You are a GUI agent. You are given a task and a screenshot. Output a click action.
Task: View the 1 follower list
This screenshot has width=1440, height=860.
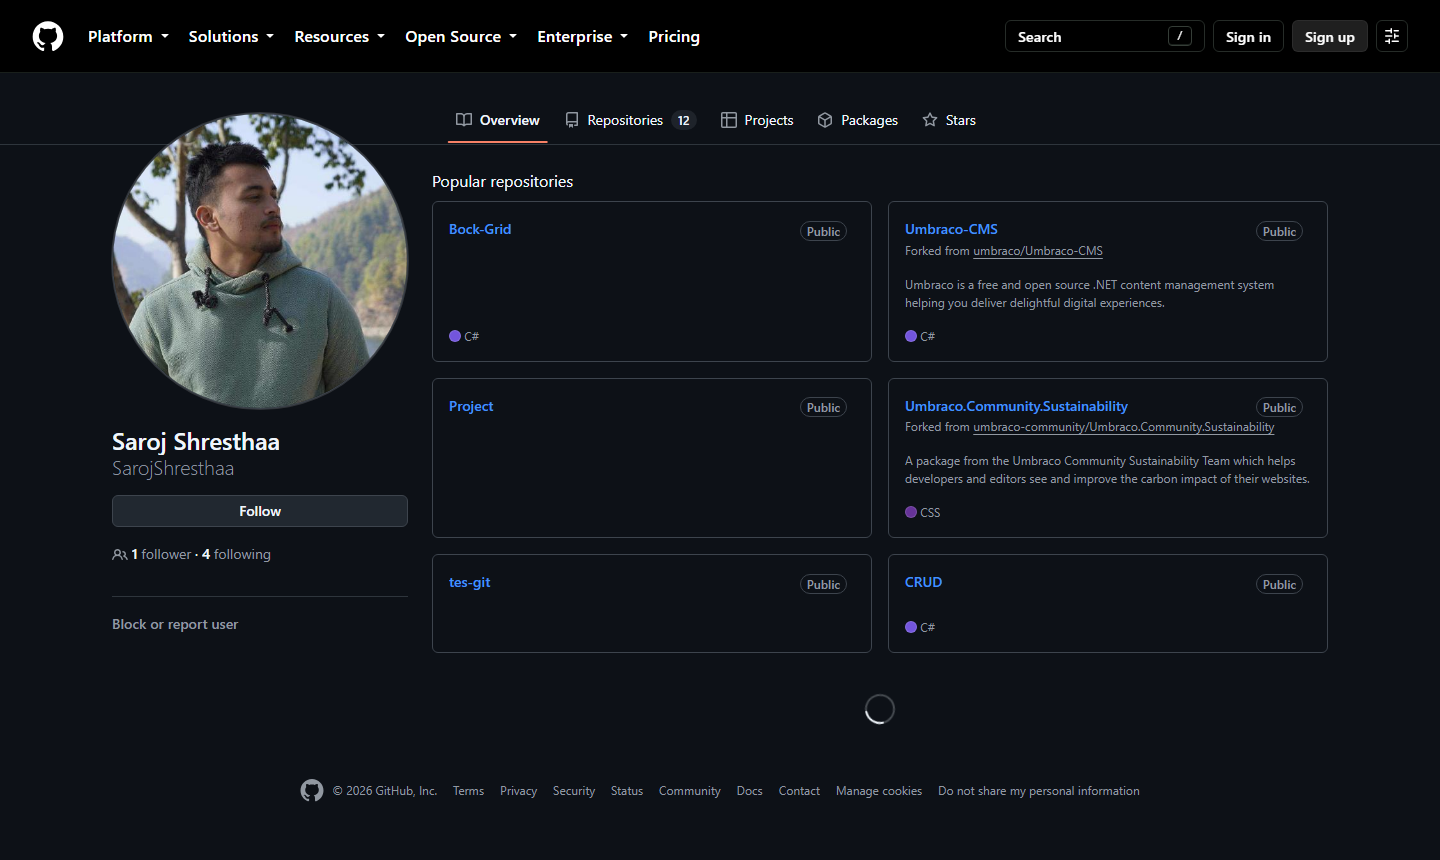tap(161, 554)
